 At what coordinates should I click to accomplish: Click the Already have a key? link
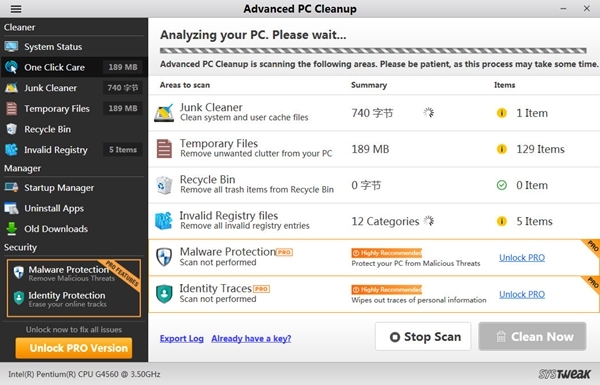coord(251,338)
